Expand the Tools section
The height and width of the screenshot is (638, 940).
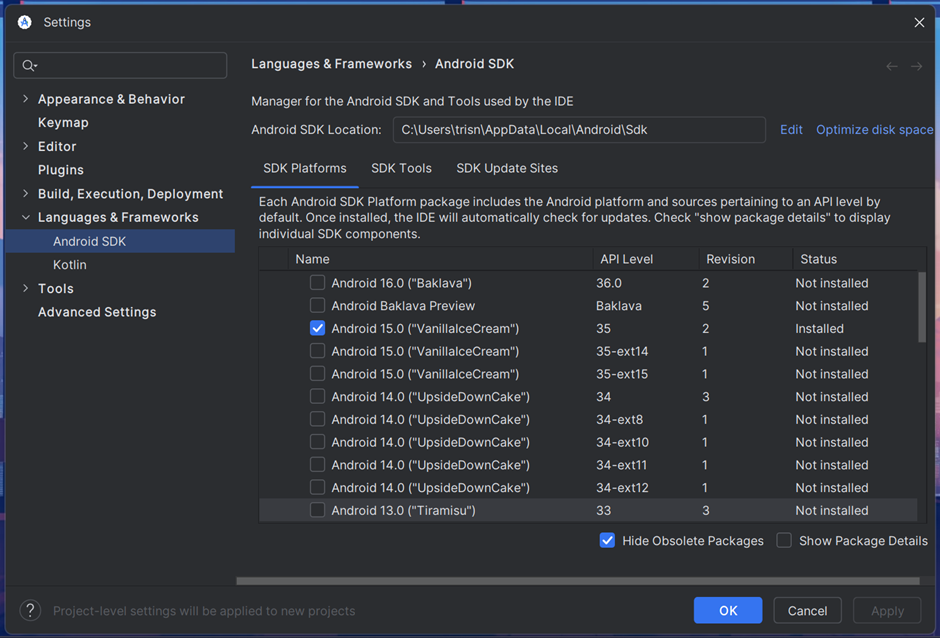click(x=25, y=288)
